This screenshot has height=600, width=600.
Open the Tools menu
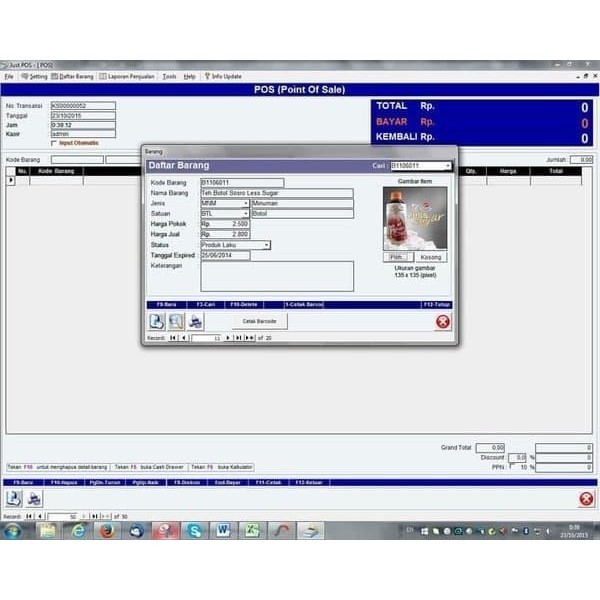169,77
